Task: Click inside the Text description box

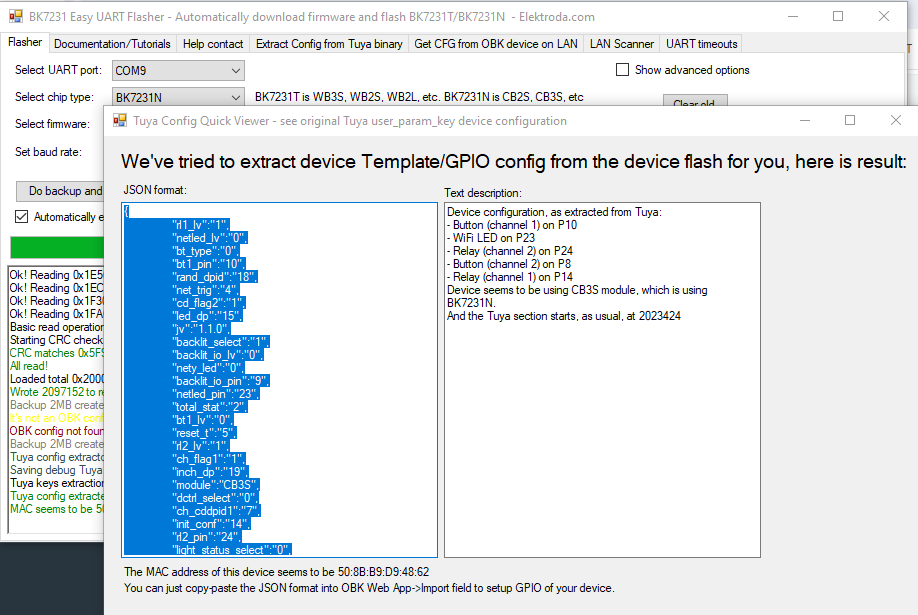Action: (602, 380)
